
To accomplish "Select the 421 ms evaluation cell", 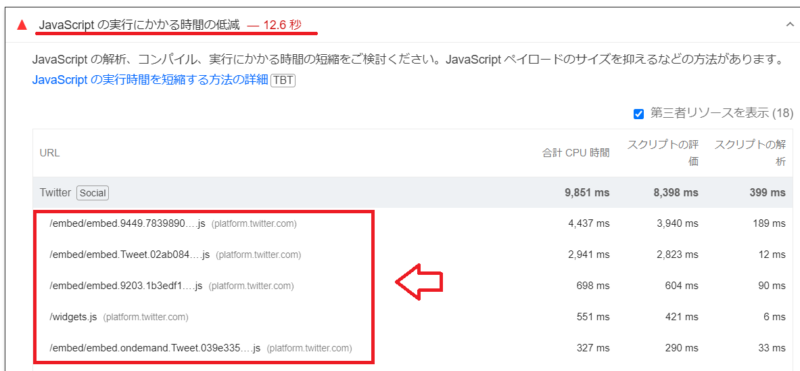I will tap(682, 317).
